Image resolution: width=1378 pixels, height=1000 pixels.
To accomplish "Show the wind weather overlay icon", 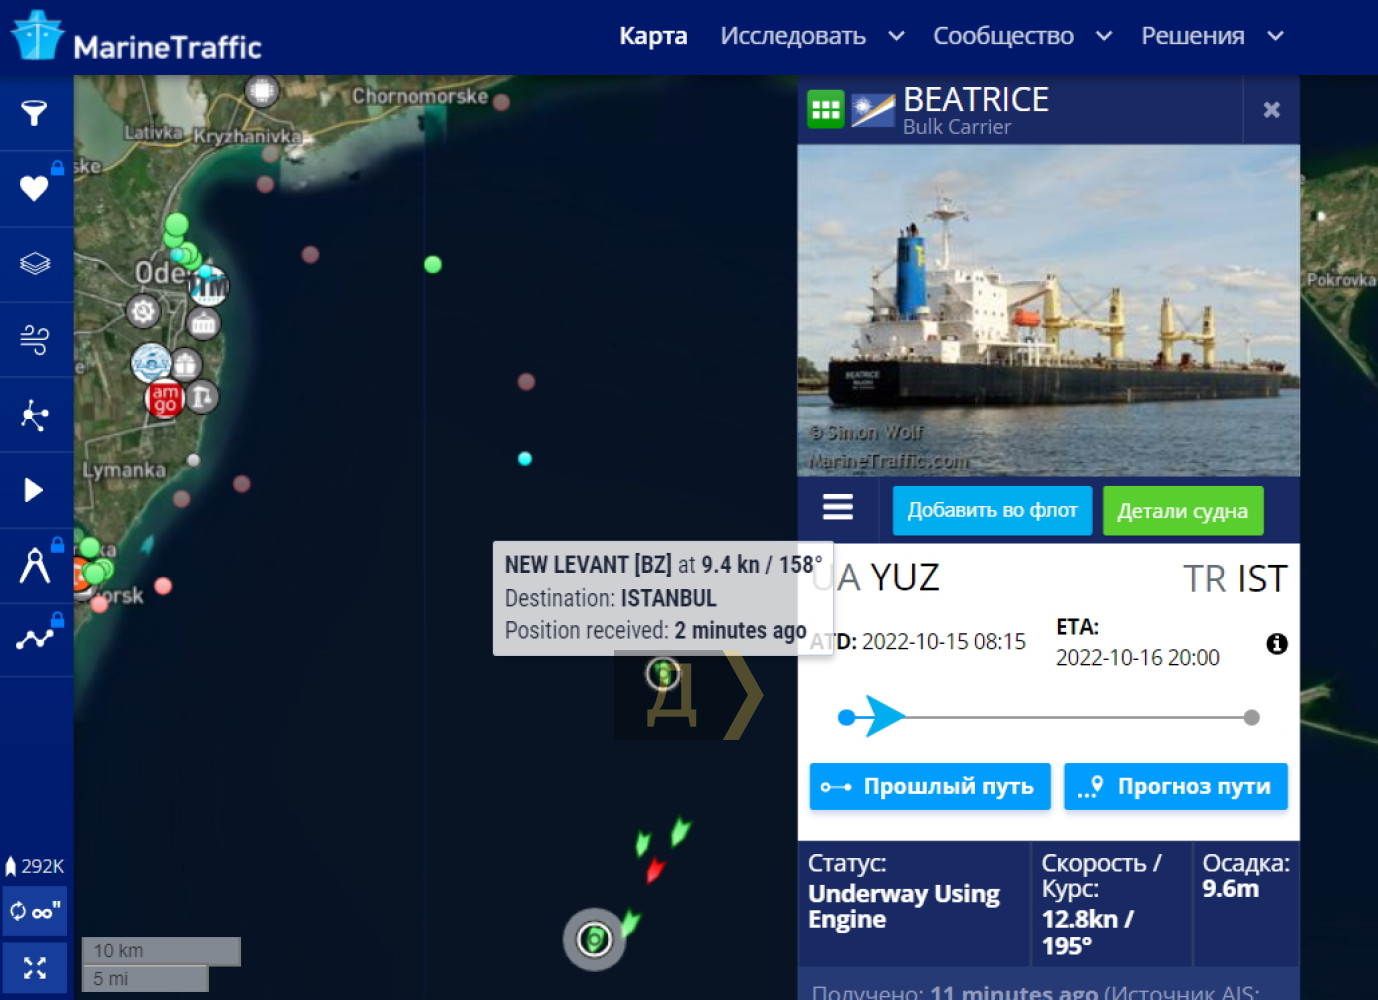I will pos(35,339).
